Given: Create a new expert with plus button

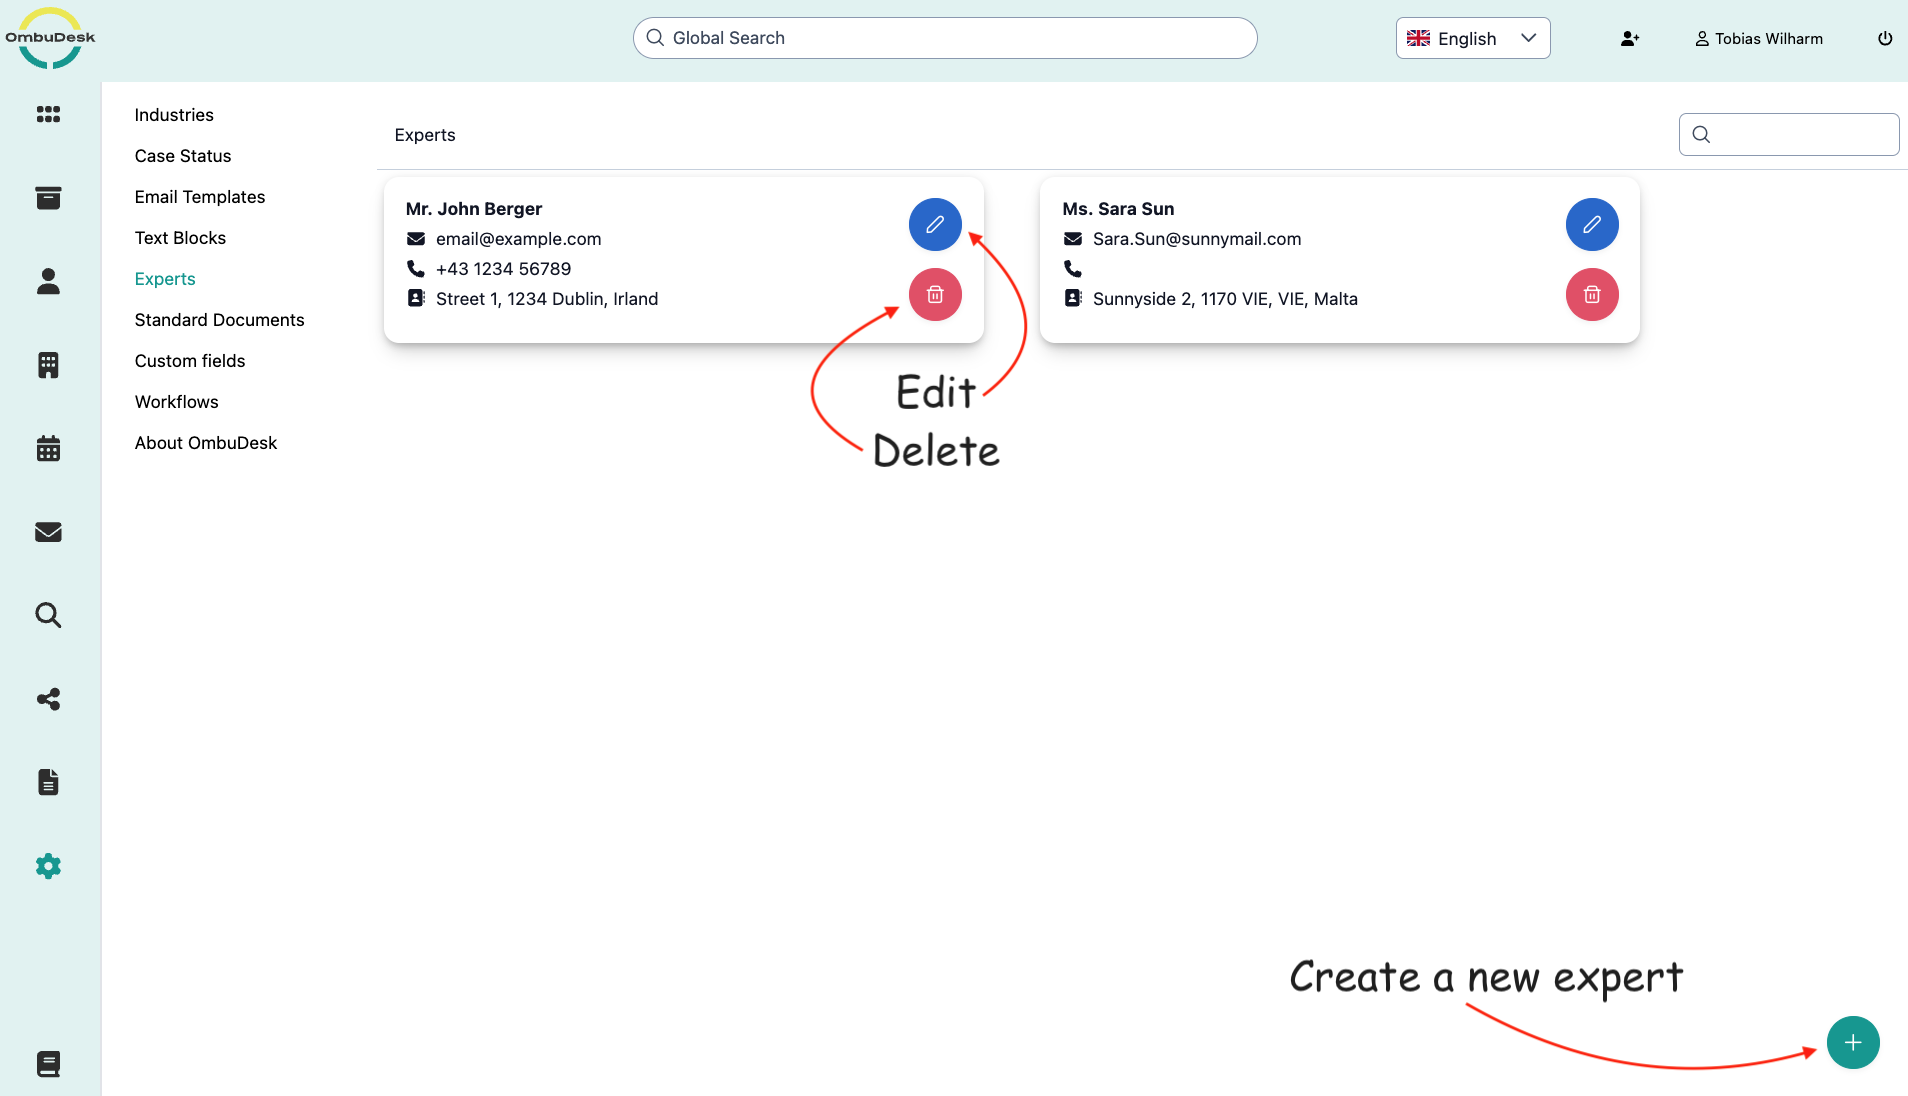Looking at the screenshot, I should 1853,1043.
